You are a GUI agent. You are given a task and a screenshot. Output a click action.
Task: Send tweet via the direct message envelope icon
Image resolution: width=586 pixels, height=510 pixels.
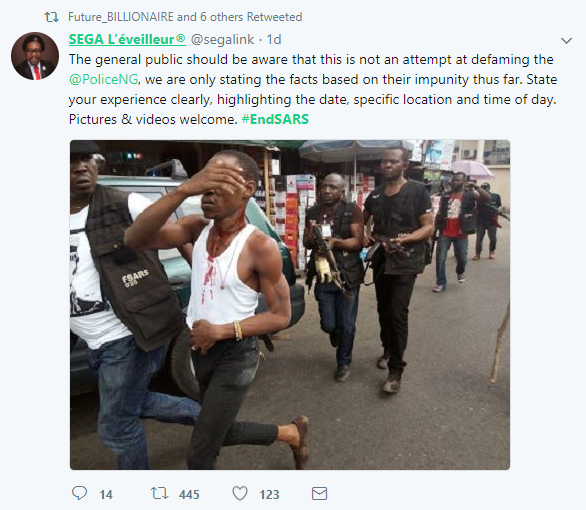tap(320, 494)
